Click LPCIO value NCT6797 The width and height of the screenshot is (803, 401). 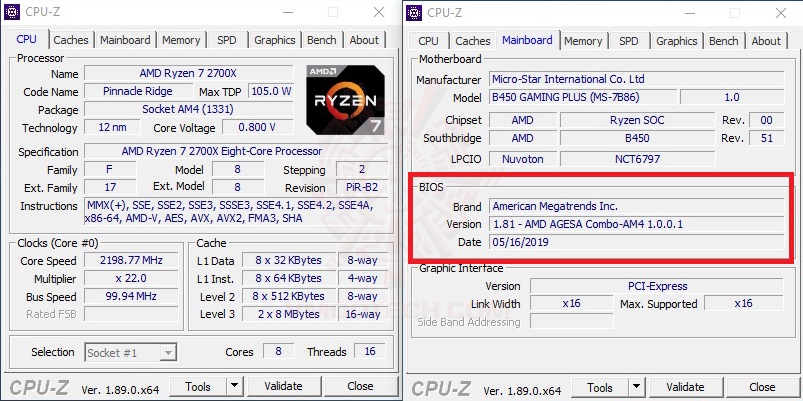[x=637, y=159]
